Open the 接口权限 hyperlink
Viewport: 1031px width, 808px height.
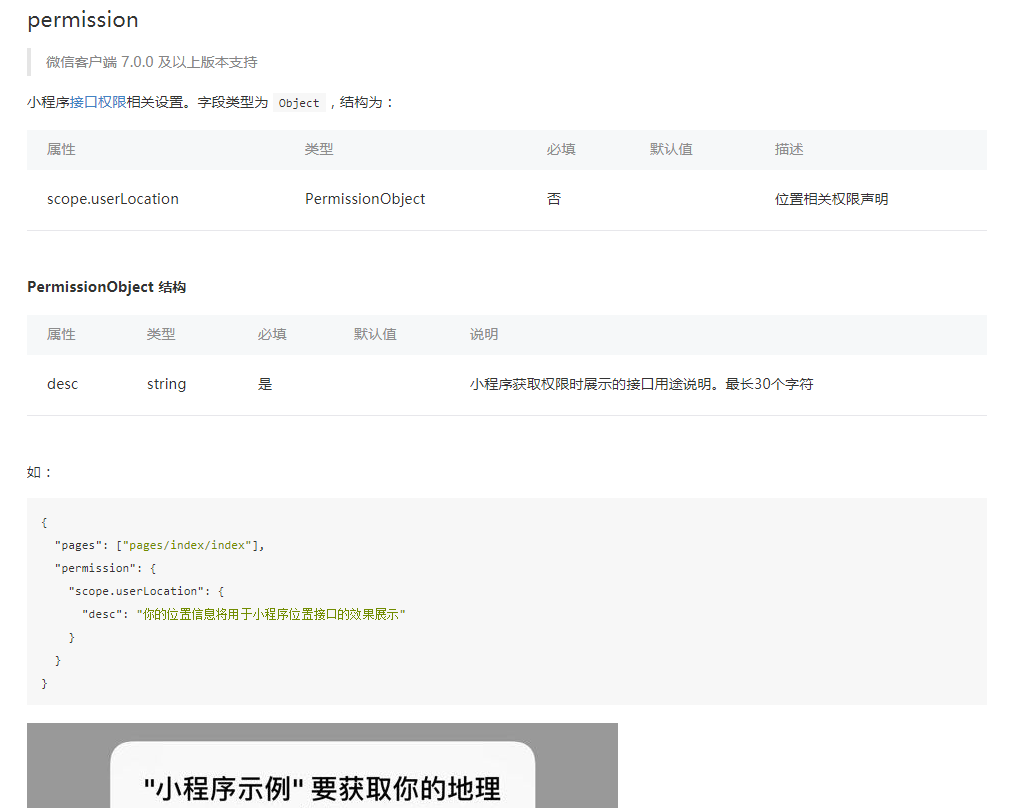98,102
